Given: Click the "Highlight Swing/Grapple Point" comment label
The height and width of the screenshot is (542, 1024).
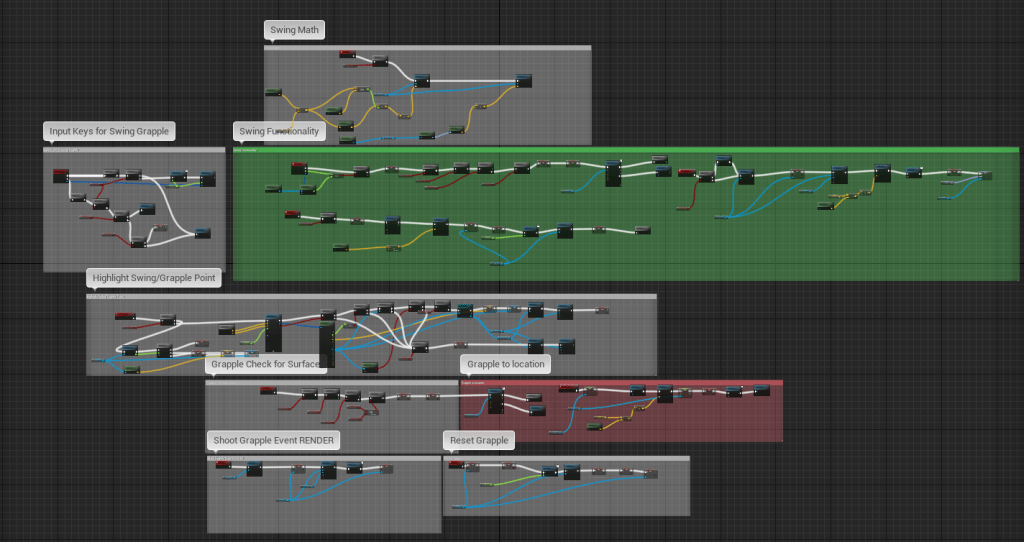Looking at the screenshot, I should click(x=153, y=277).
